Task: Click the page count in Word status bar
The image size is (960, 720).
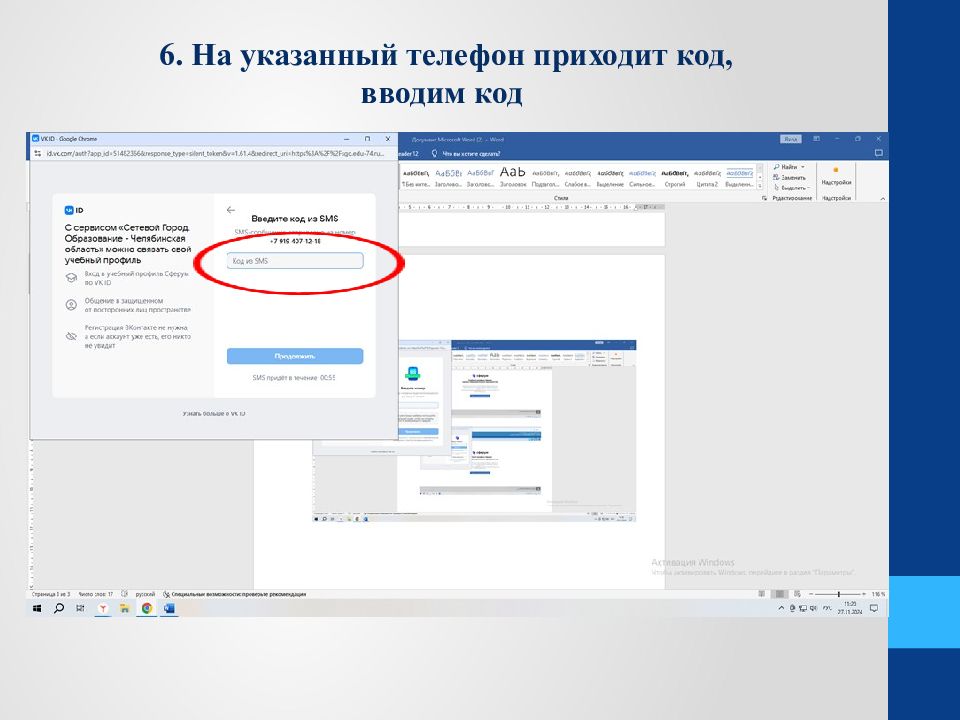Action: (51, 594)
